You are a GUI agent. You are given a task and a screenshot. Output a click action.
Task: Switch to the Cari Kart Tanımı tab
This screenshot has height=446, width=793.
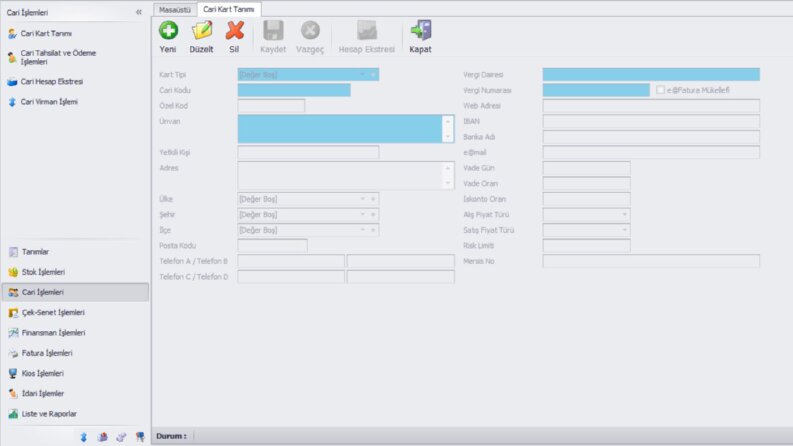click(229, 9)
